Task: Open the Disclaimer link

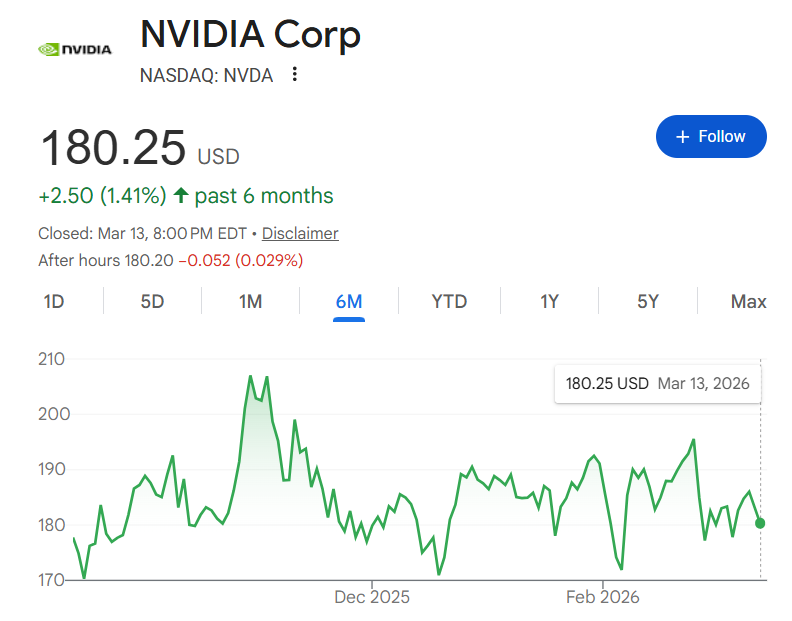Action: coord(300,233)
